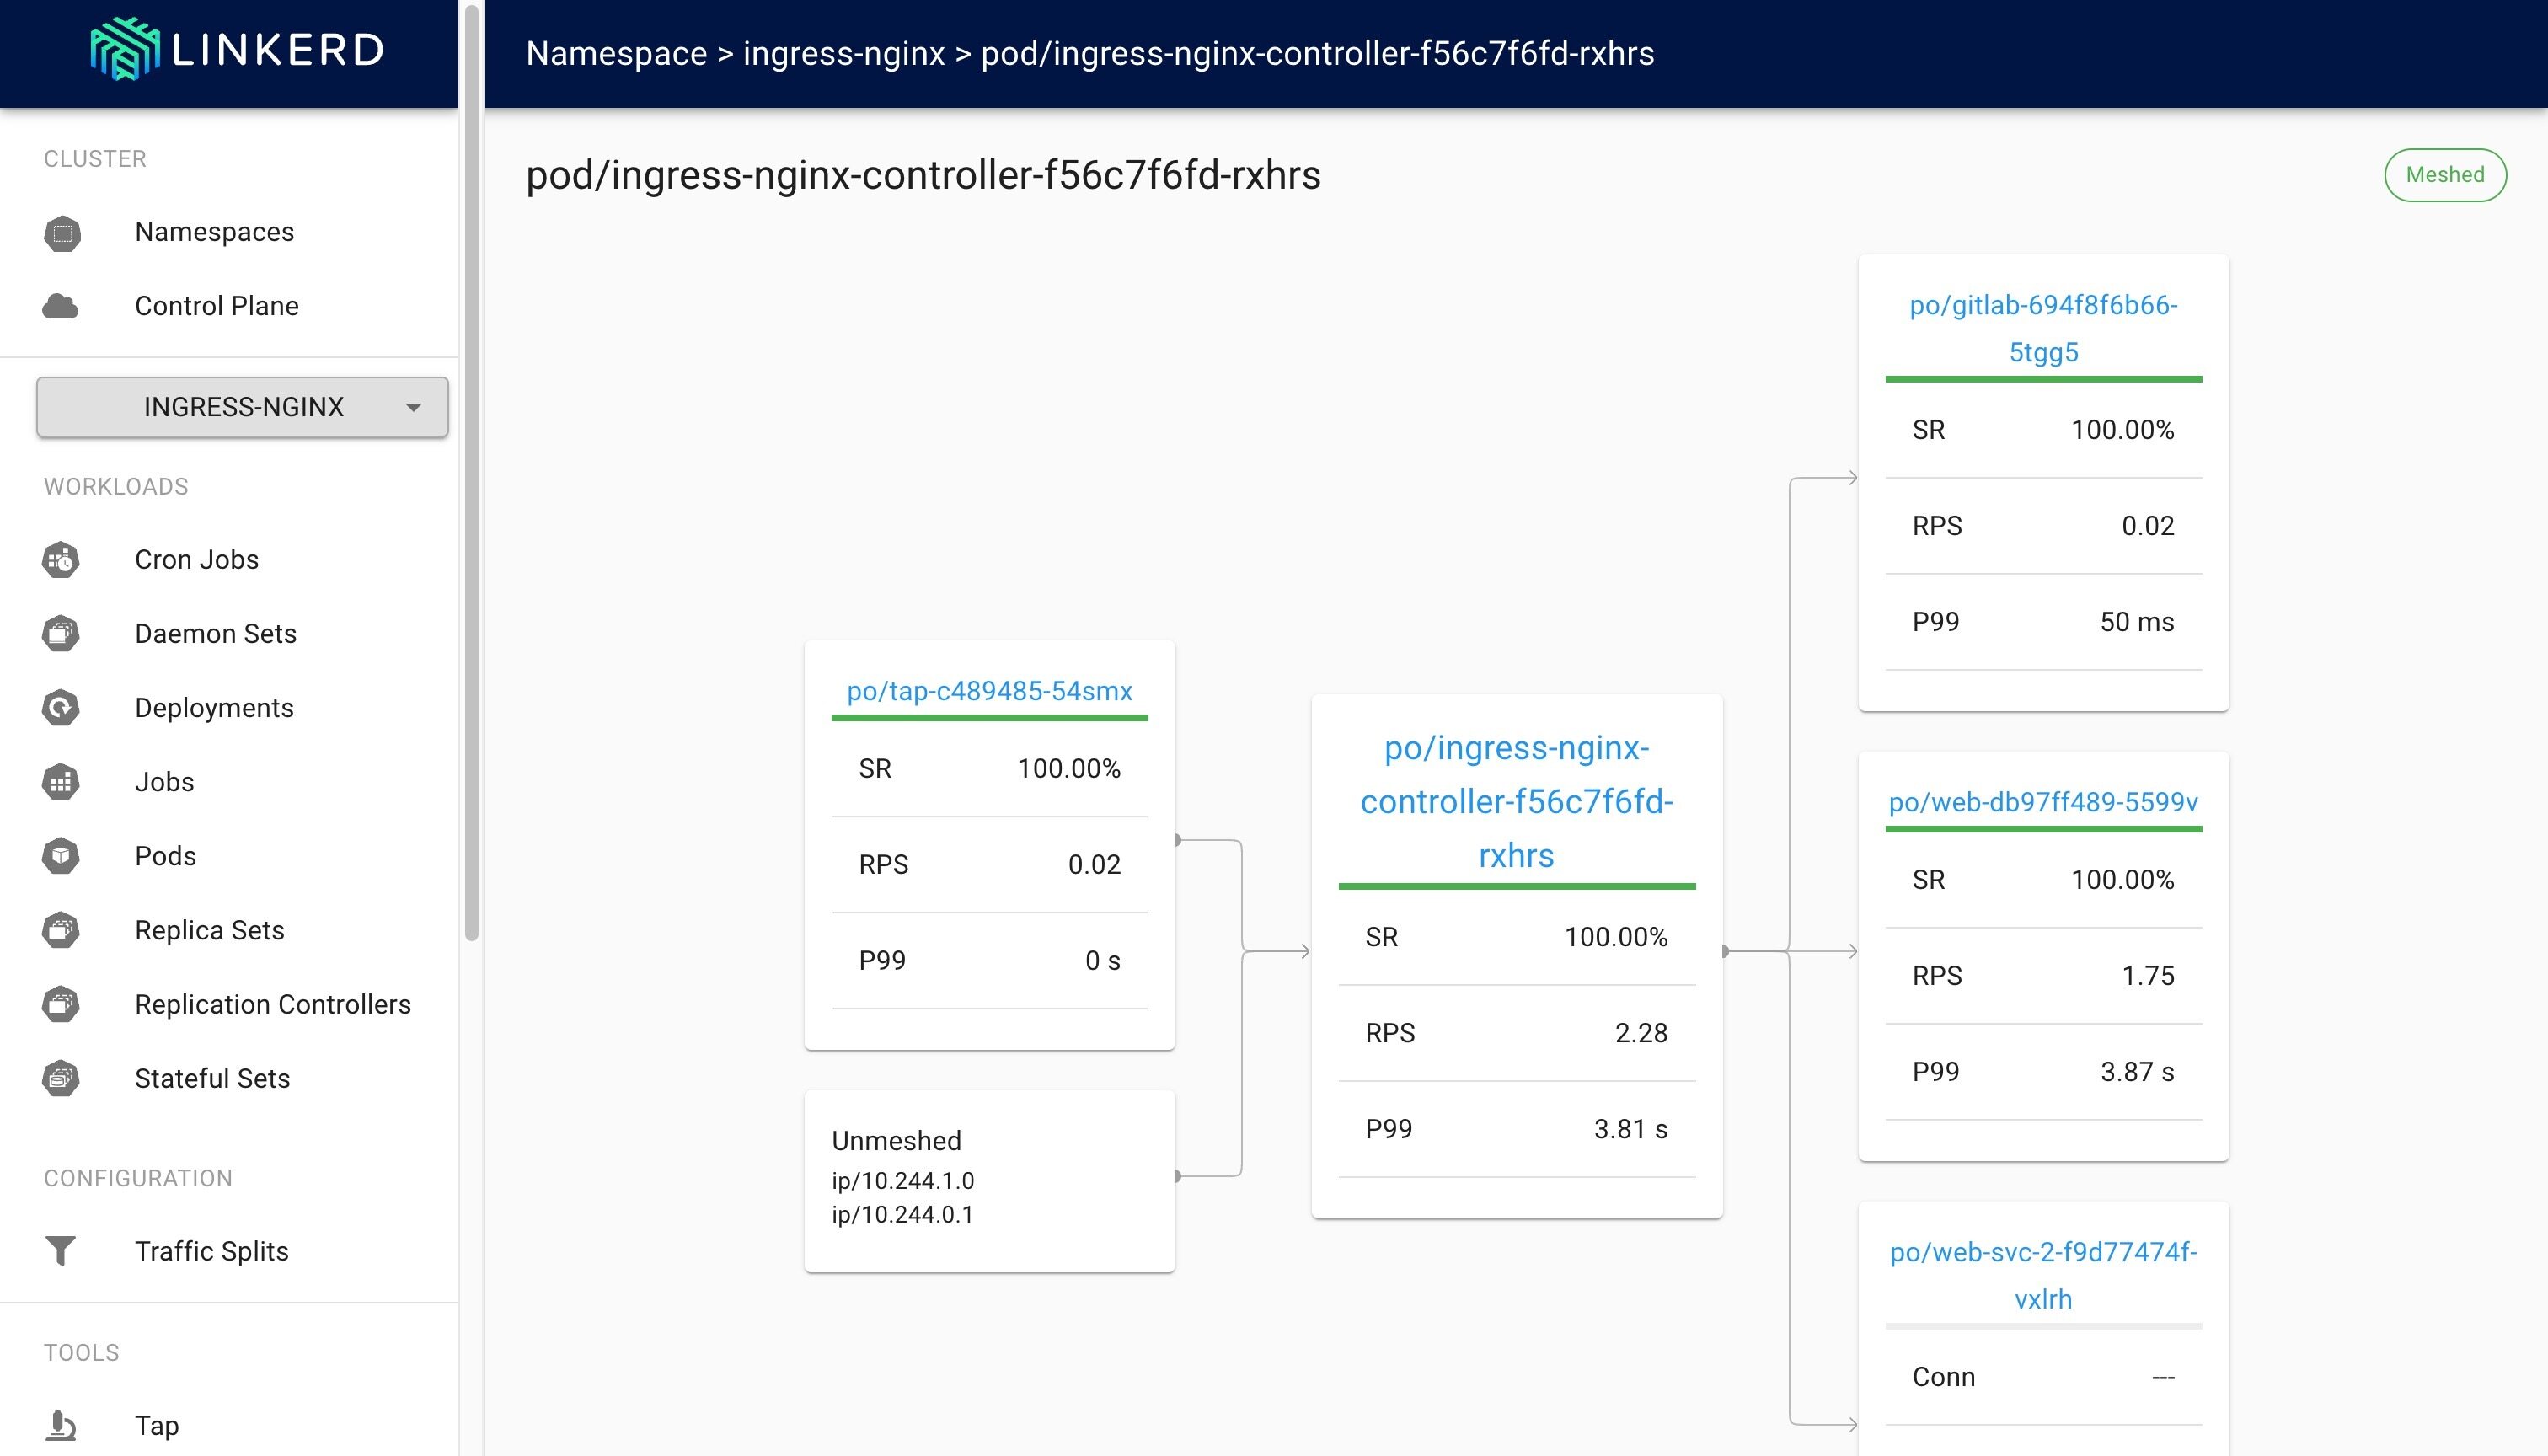2548x1456 pixels.
Task: Select the Stateful Sets menu item
Action: [215, 1076]
